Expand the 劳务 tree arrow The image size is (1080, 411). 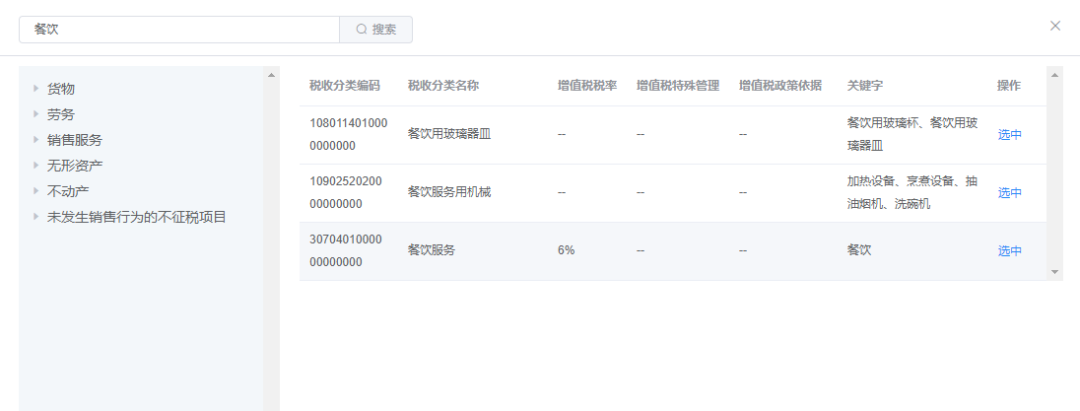pyautogui.click(x=36, y=114)
